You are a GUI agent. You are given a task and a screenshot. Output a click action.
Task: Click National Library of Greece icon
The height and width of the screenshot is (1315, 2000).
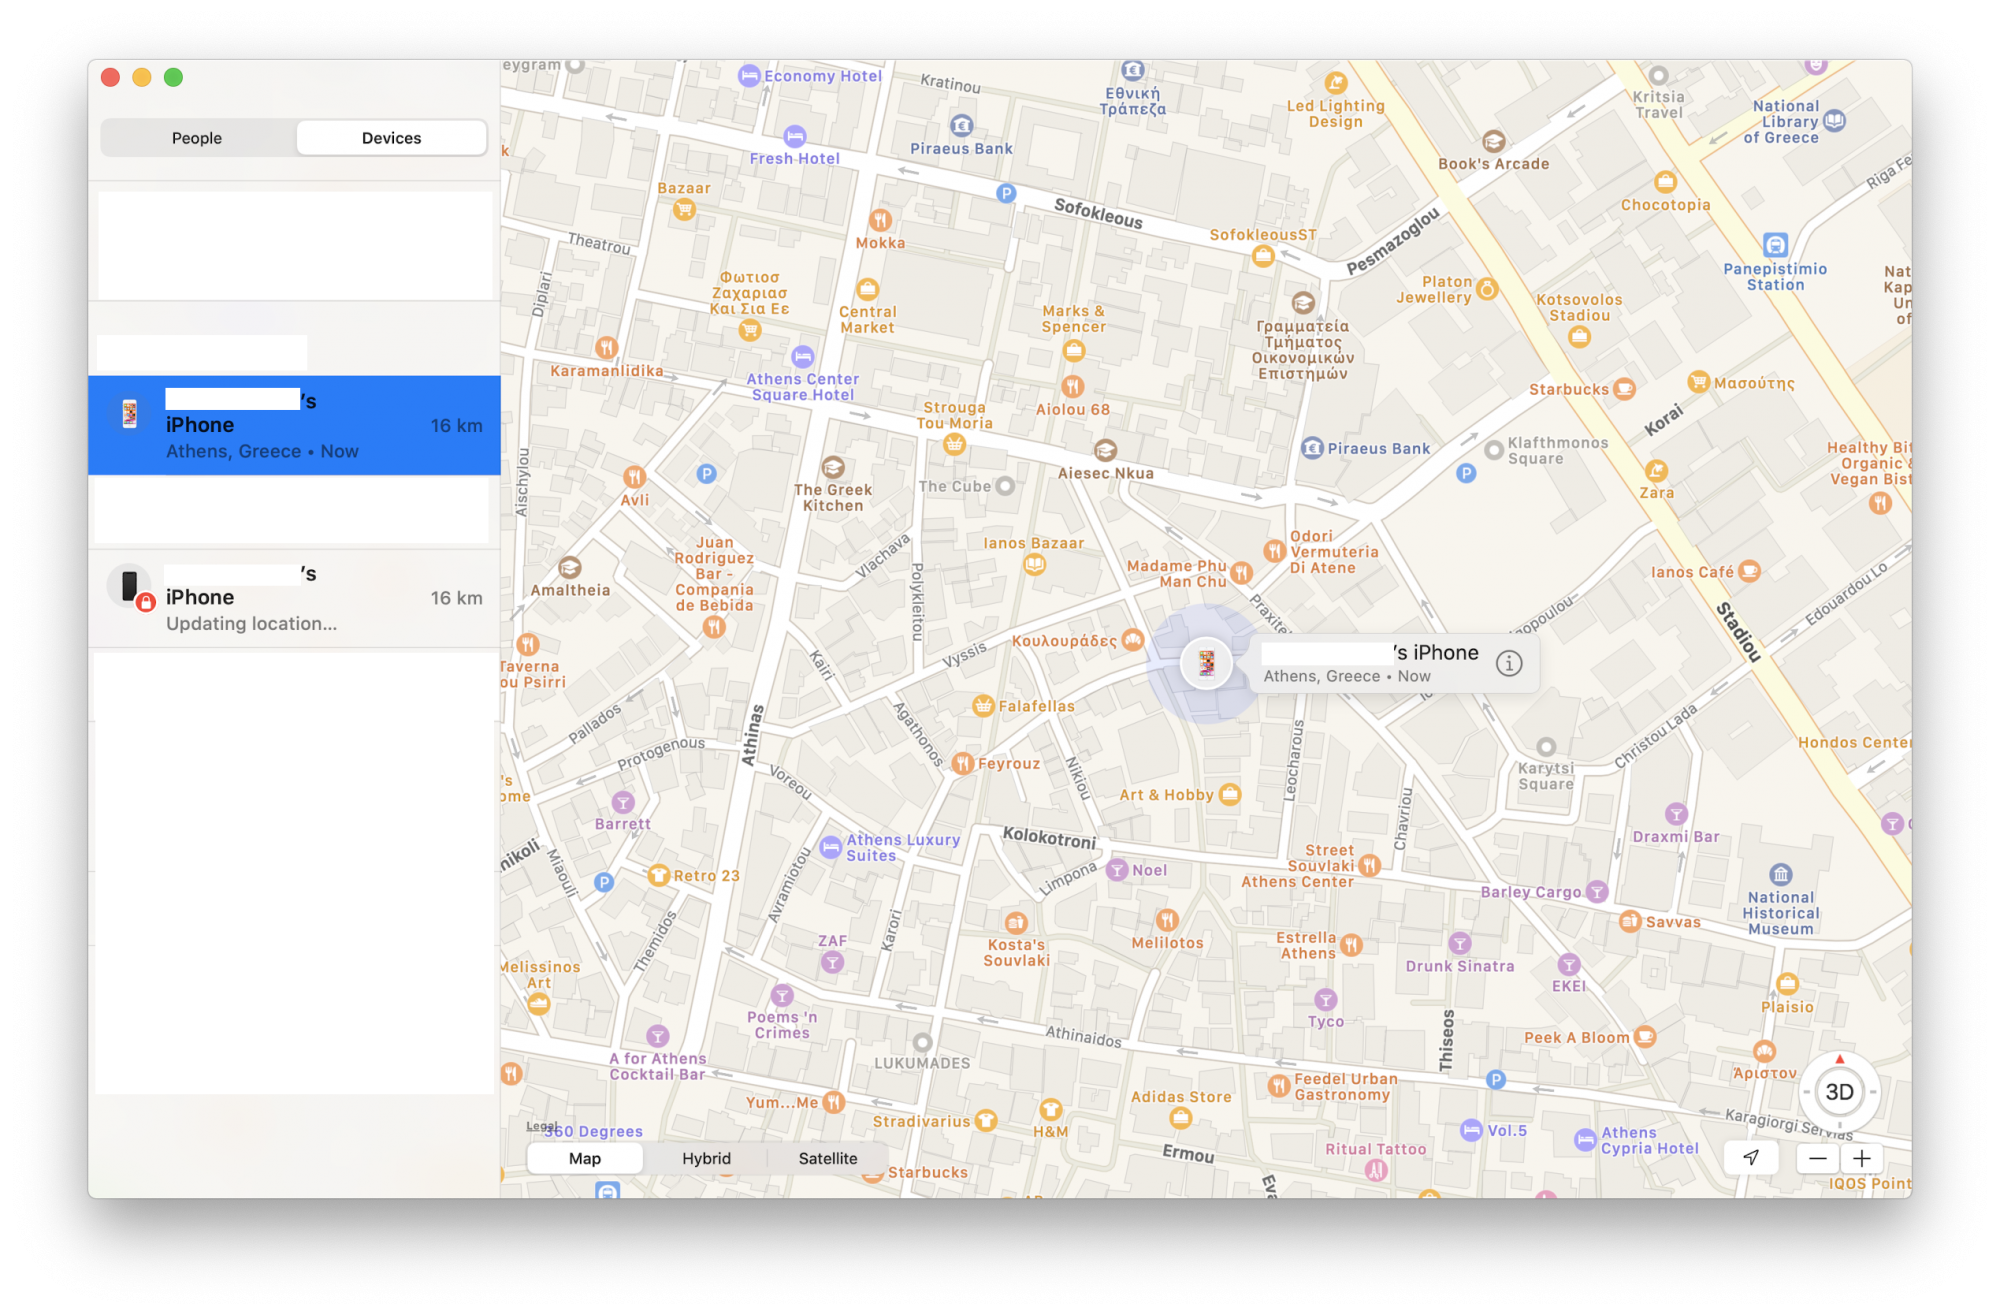coord(1835,121)
